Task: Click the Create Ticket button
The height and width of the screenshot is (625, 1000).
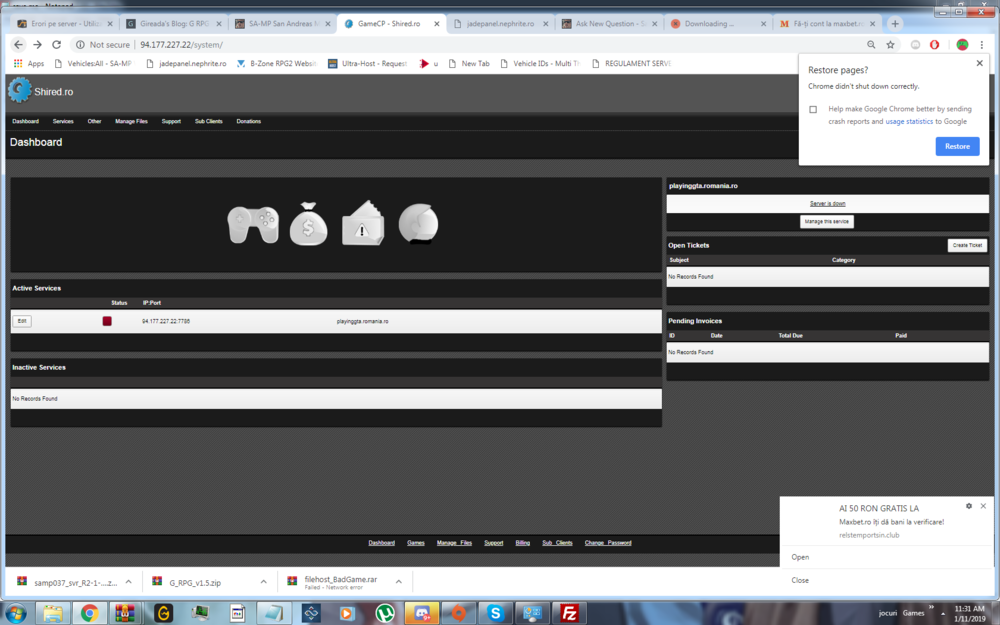Action: [967, 245]
